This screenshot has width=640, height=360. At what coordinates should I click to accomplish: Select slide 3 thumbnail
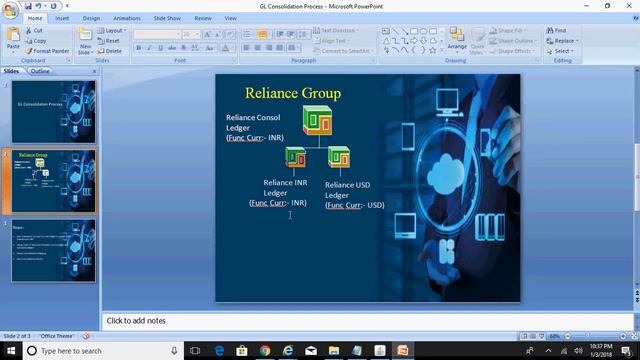[53, 250]
